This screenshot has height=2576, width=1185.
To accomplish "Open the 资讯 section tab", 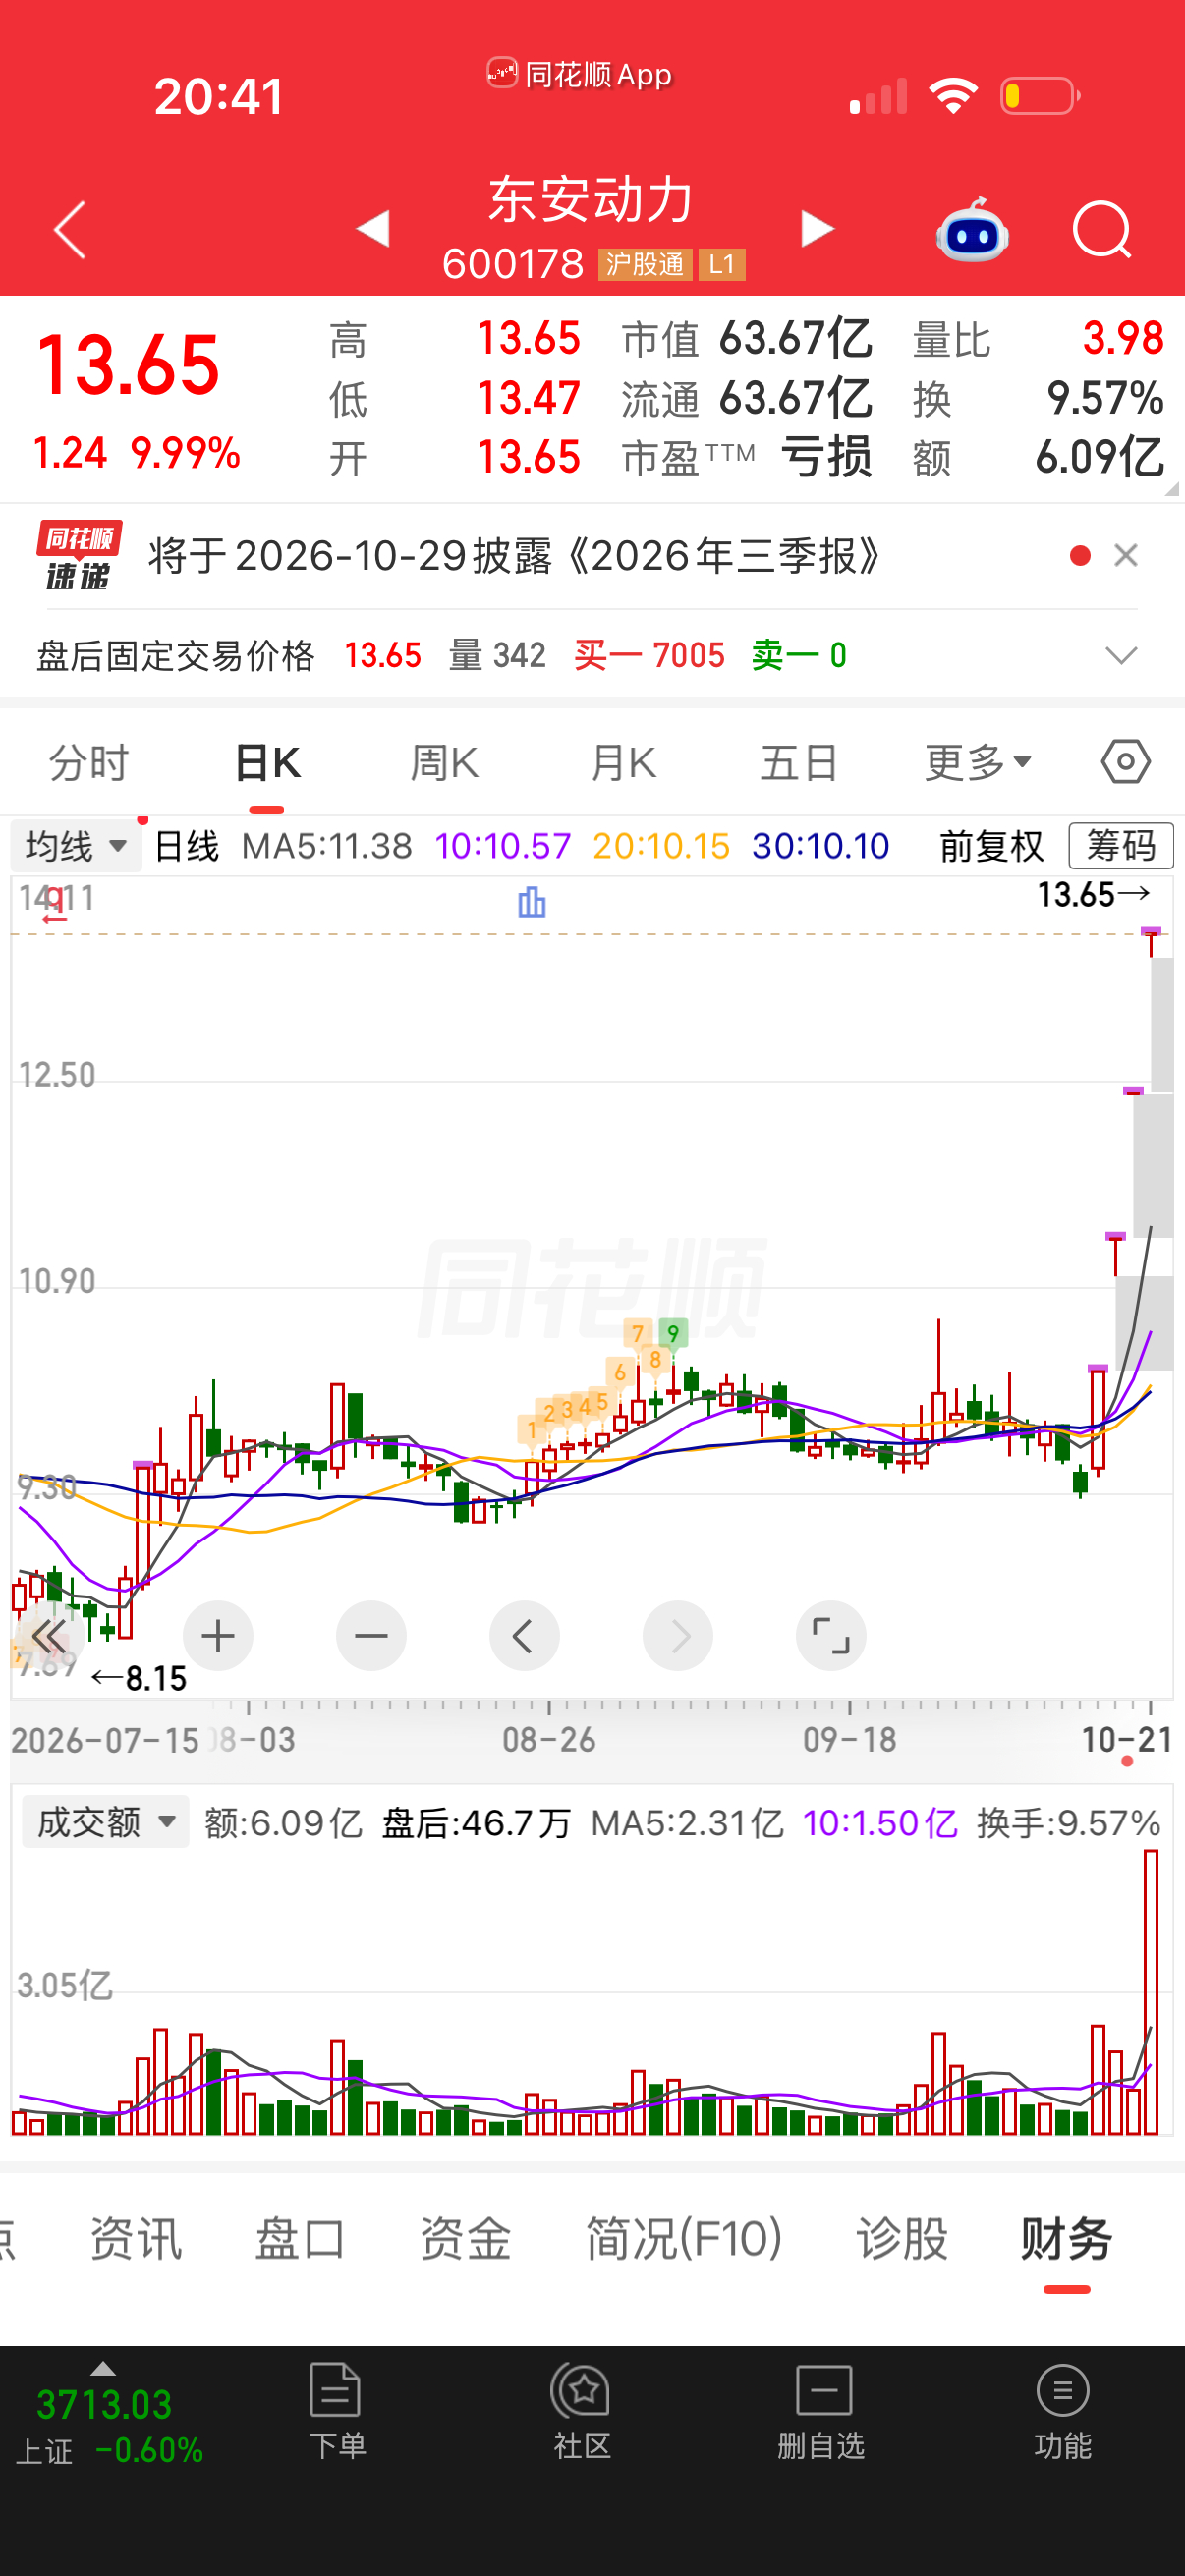I will click(136, 2238).
